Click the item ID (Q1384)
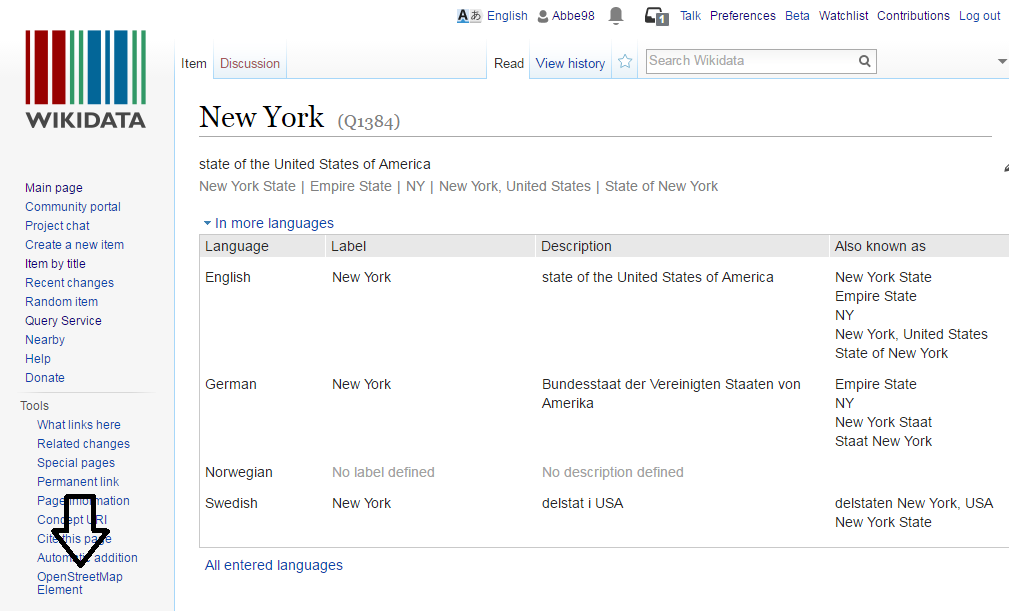Viewport: 1009px width, 611px height. click(x=369, y=121)
